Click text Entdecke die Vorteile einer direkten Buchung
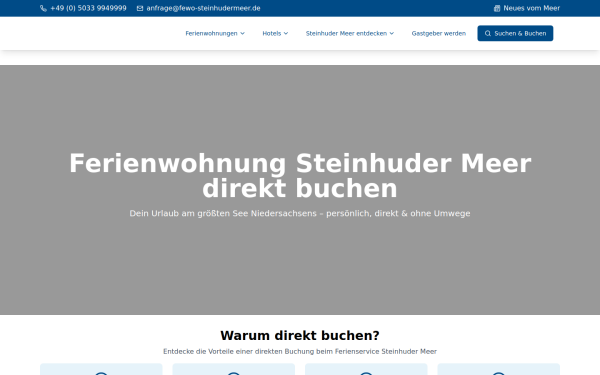The width and height of the screenshot is (600, 375). (300, 352)
